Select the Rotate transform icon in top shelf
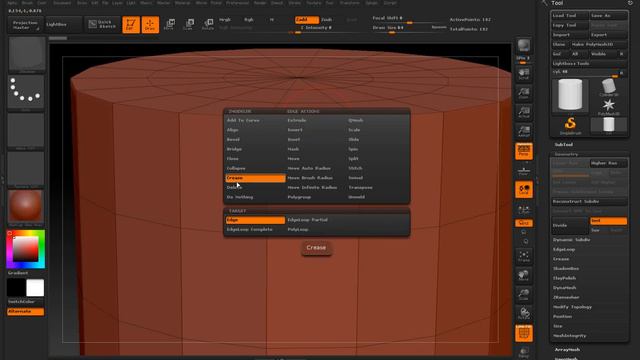This screenshot has height=360, width=640. (x=208, y=24)
